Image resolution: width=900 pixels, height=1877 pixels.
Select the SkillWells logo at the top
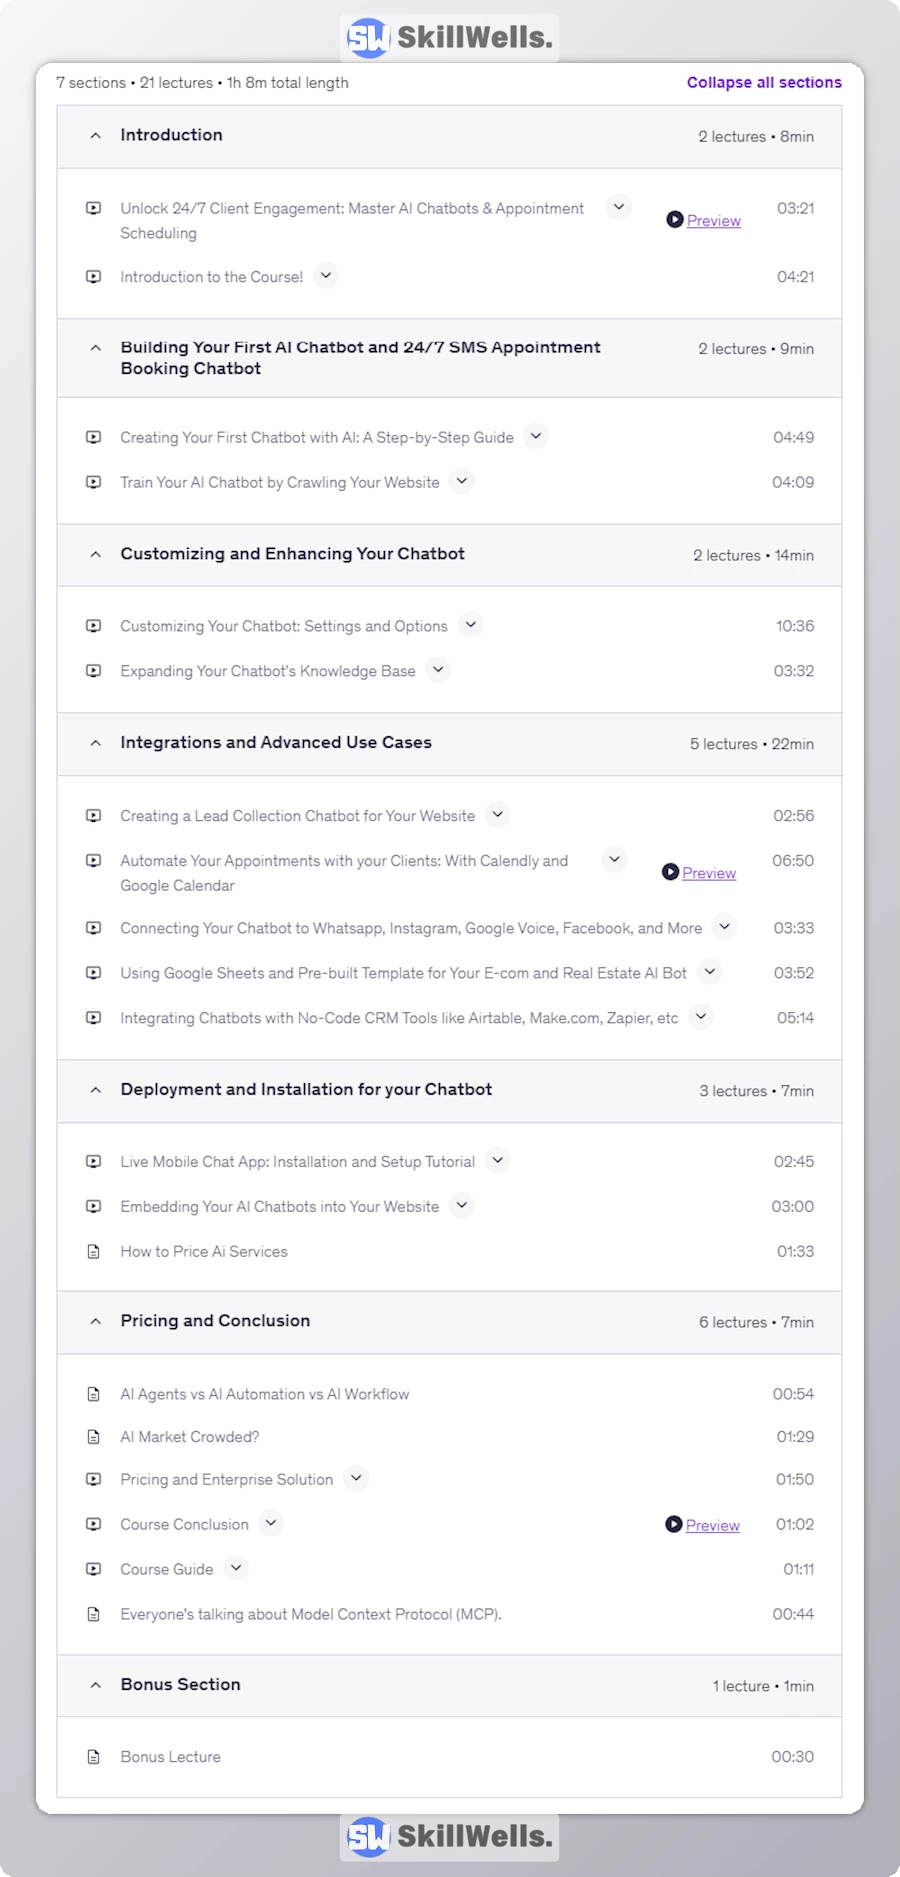[447, 37]
